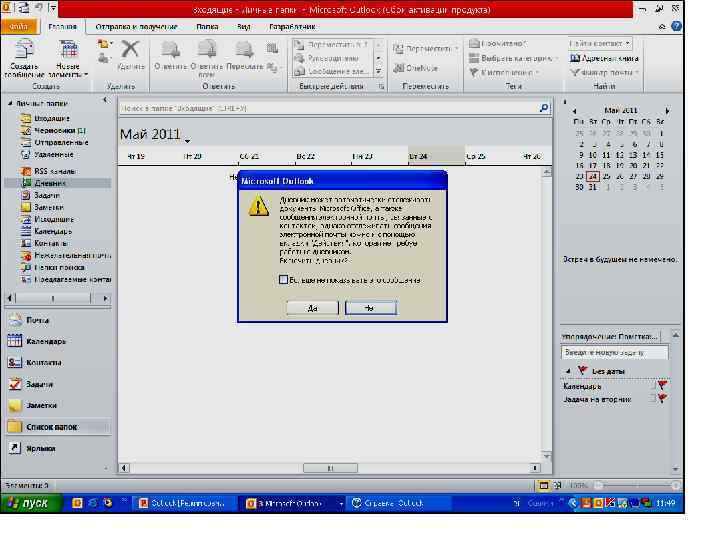Open the Файл tab
Image resolution: width=720 pixels, height=540 pixels.
point(18,27)
